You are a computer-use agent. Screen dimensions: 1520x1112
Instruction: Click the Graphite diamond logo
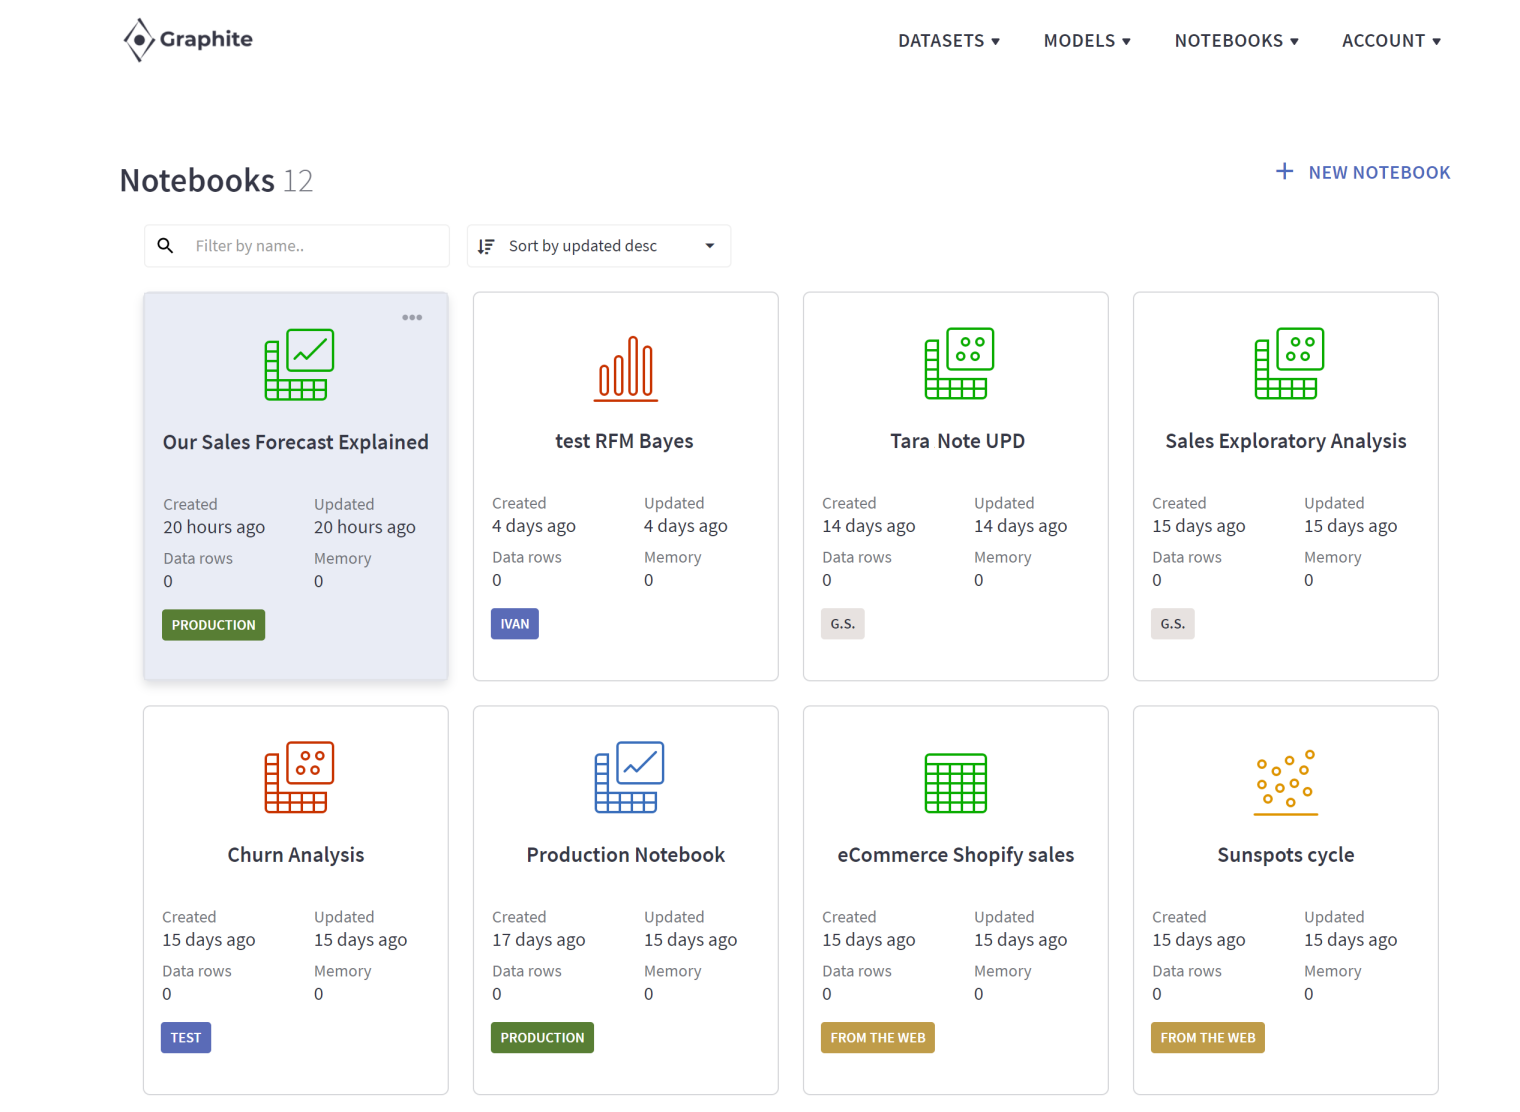tap(139, 40)
